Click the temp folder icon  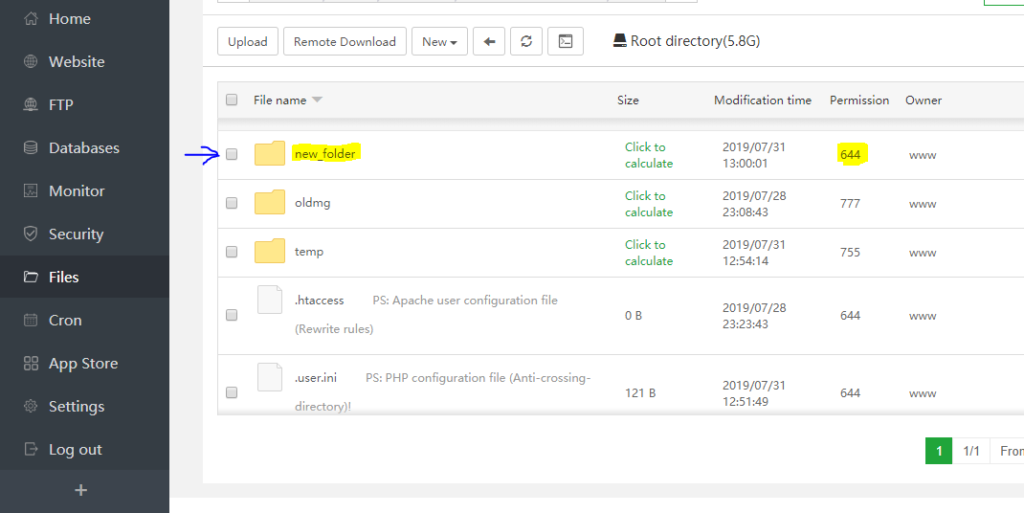(x=270, y=251)
